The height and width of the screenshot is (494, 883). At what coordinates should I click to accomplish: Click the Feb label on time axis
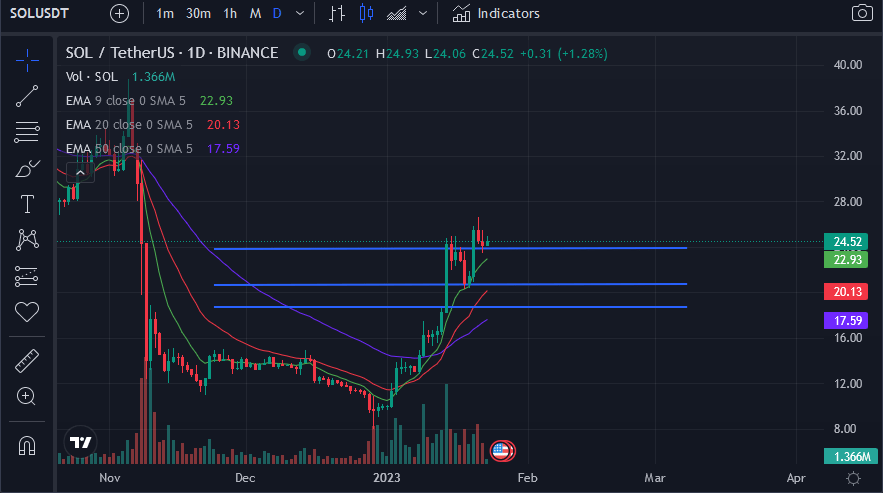pyautogui.click(x=527, y=478)
